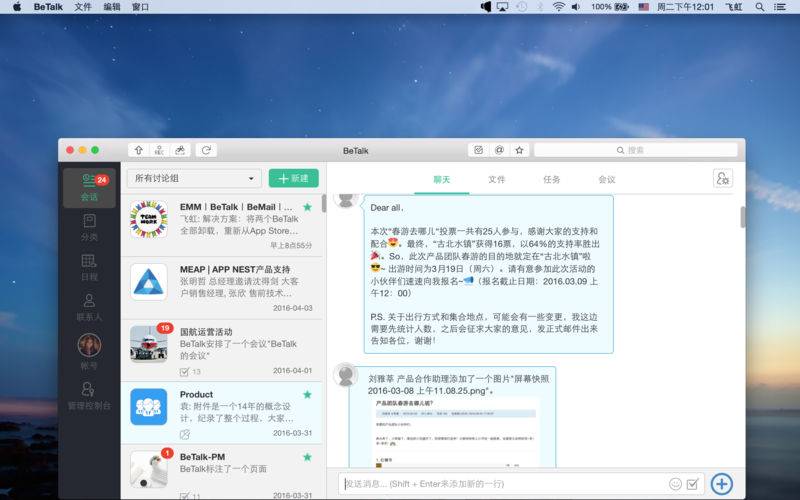This screenshot has width=800, height=500.
Task: Switch to the 文件 tab
Action: 497,180
